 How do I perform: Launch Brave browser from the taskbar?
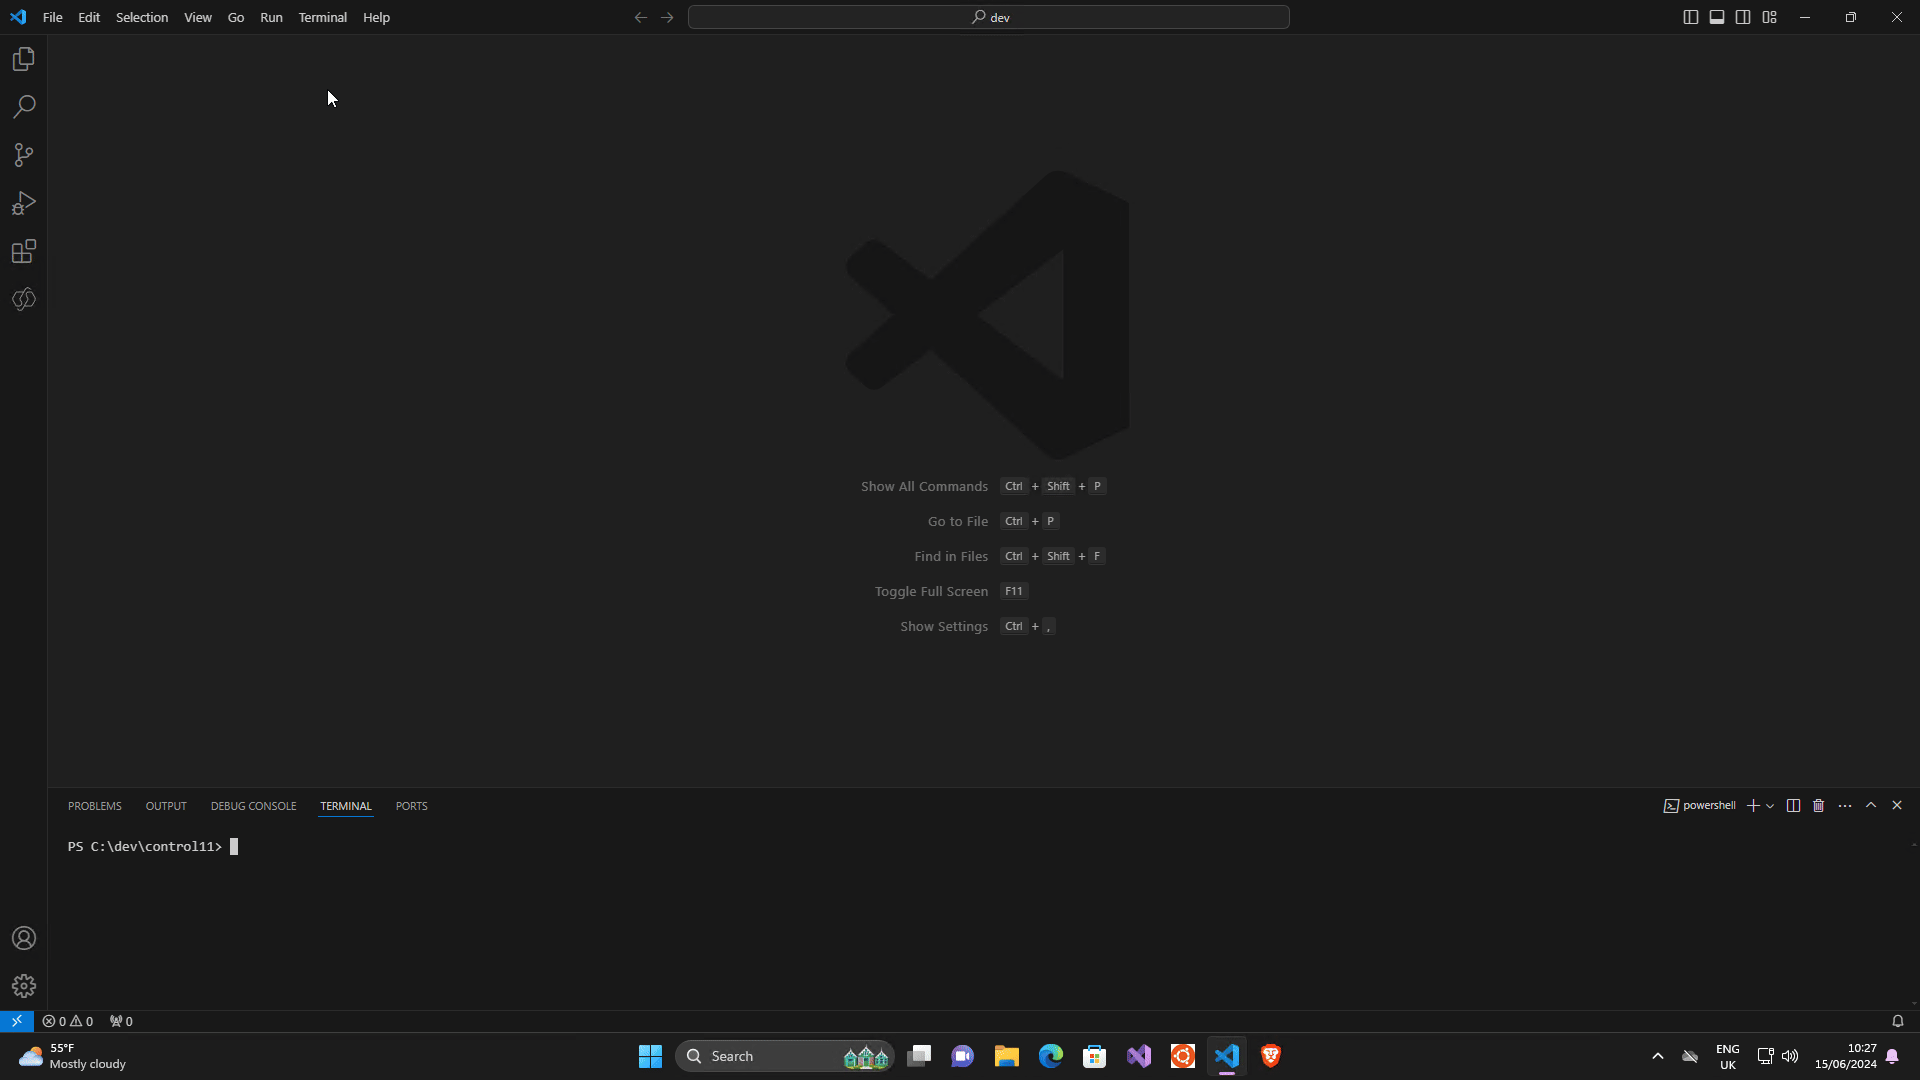point(1271,1055)
